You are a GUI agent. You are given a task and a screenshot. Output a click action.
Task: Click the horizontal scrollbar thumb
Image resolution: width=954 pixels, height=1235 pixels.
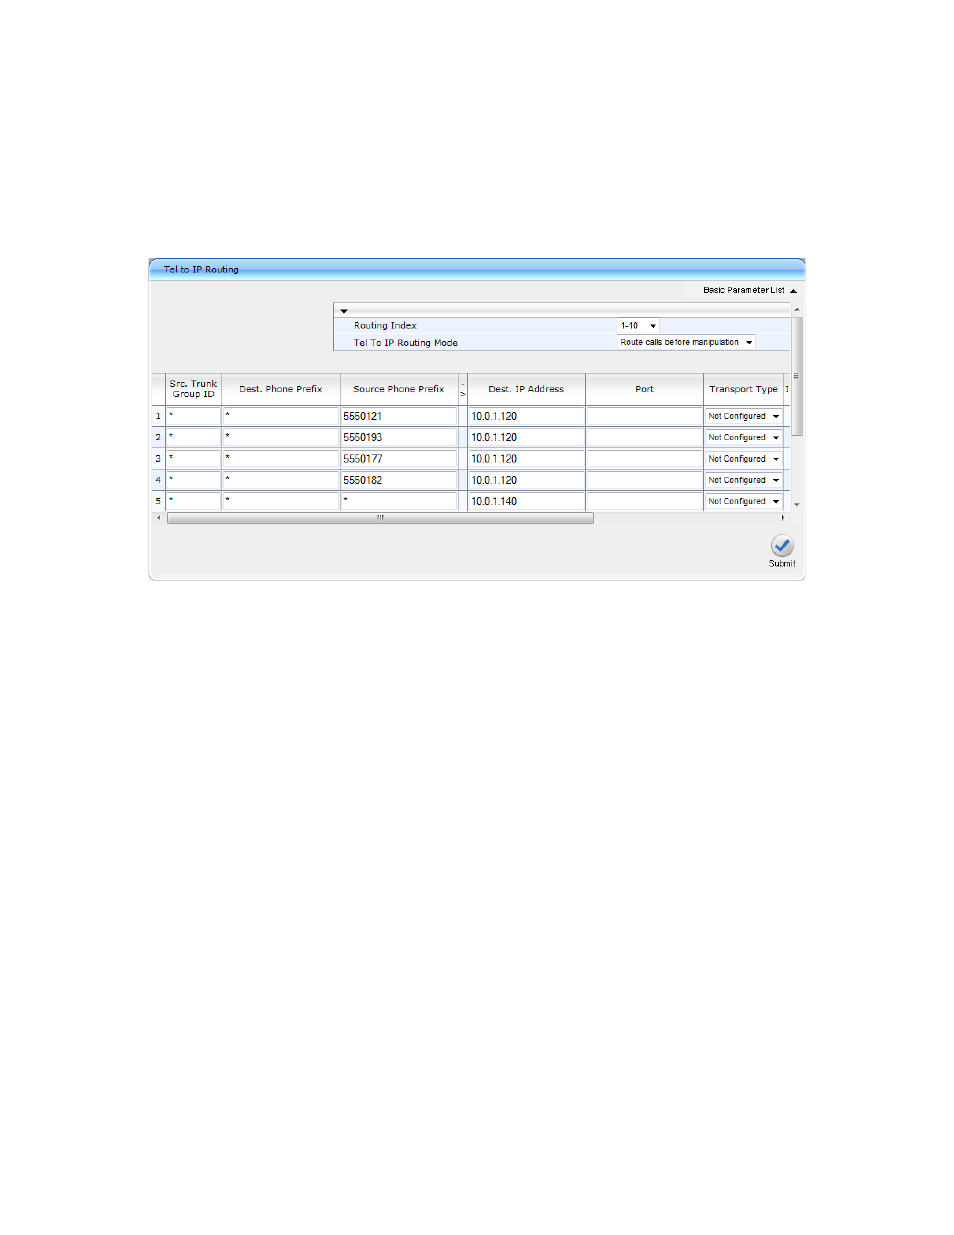pyautogui.click(x=380, y=518)
